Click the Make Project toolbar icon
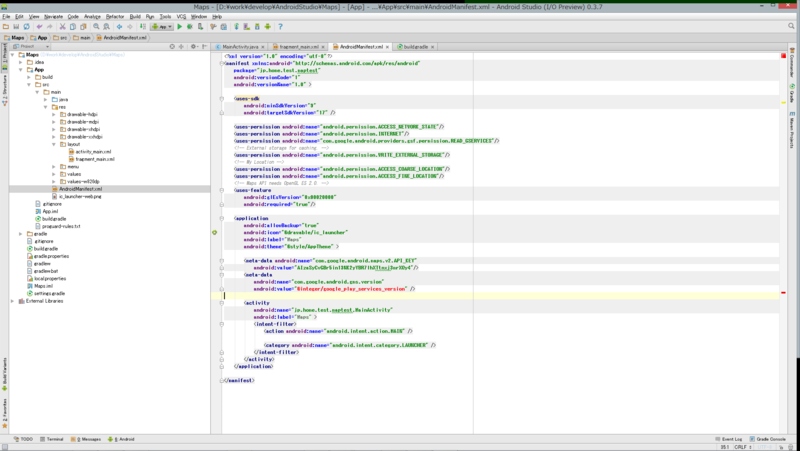Screen dimensions: 800x451 [143, 27]
